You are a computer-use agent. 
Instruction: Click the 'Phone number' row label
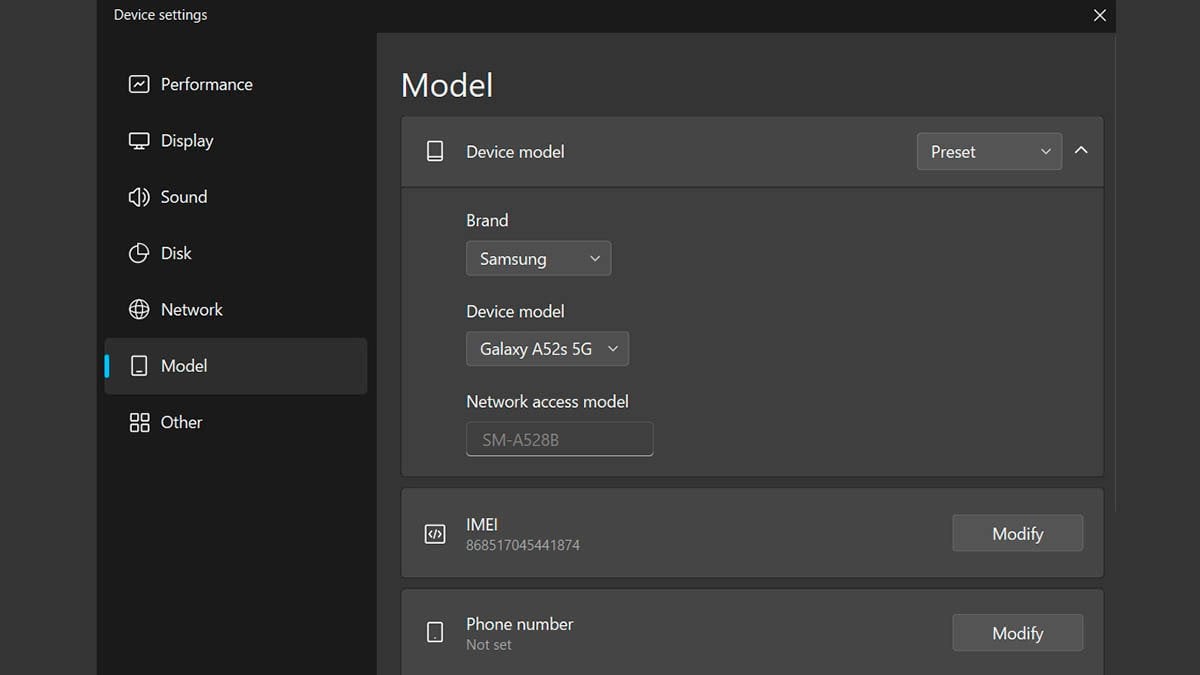520,624
